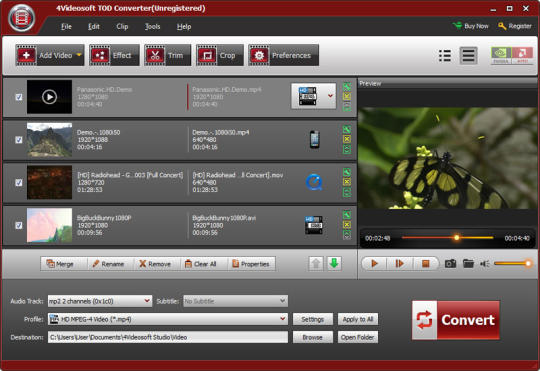
Task: Open the snapshot folder icon
Action: click(x=468, y=264)
